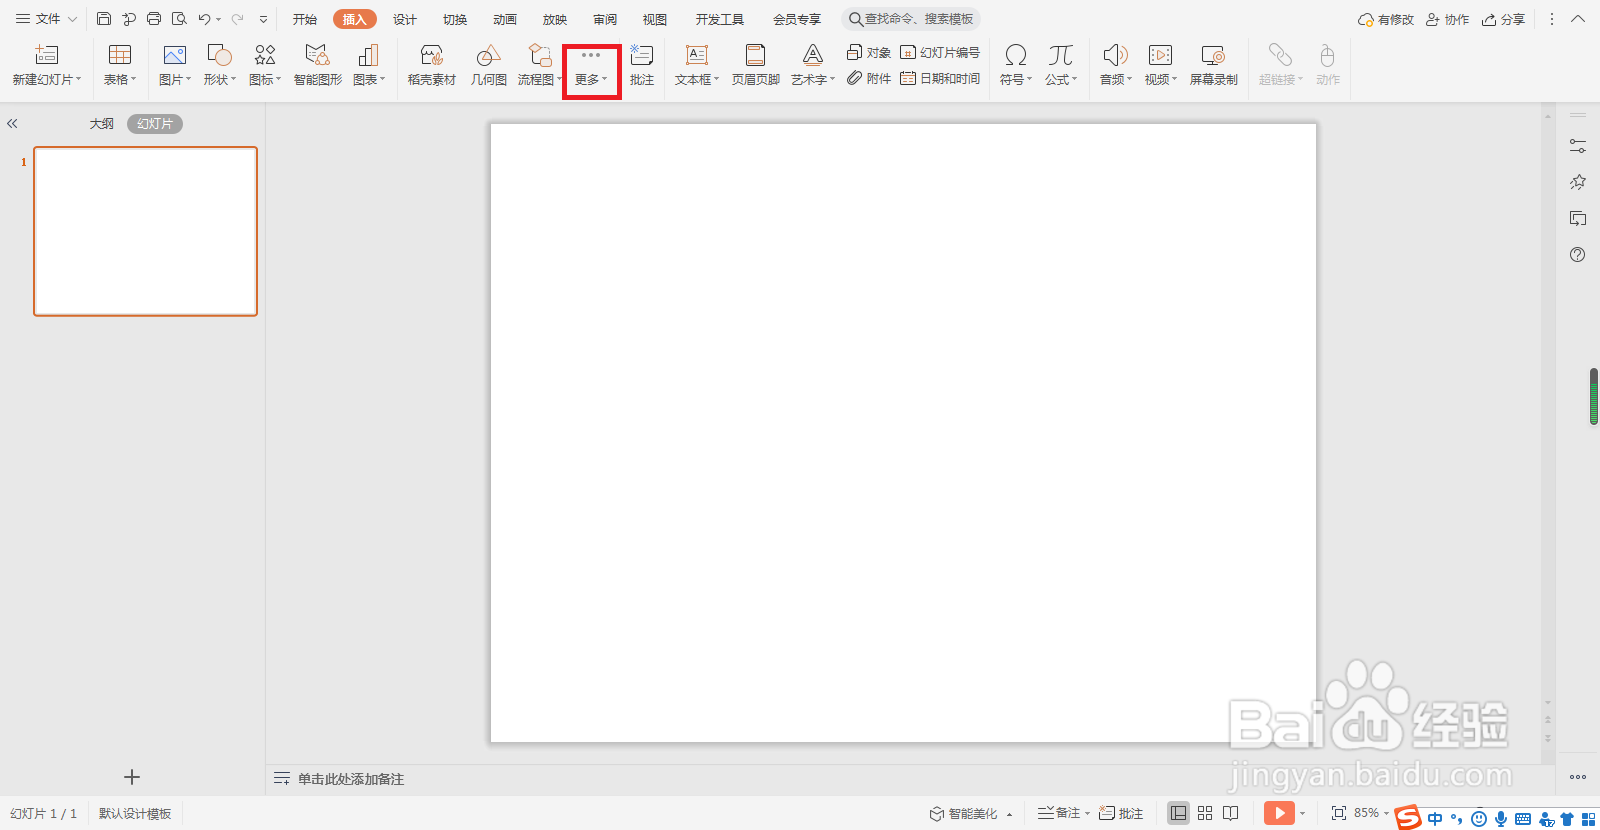Start 屏幕录制 screen recording
The height and width of the screenshot is (830, 1600).
pos(1214,66)
